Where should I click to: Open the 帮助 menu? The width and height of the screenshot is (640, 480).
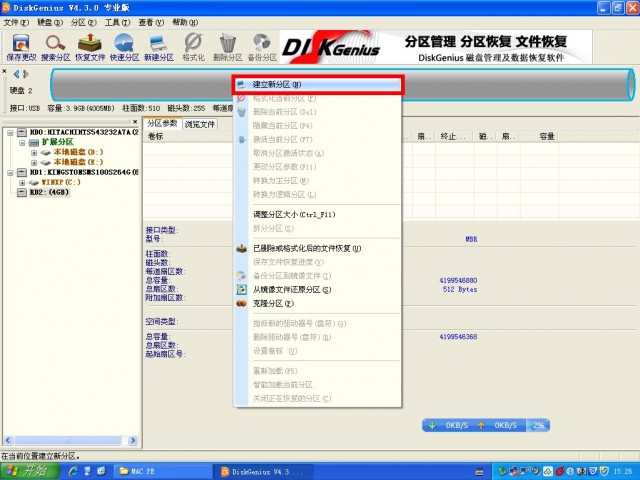click(185, 22)
